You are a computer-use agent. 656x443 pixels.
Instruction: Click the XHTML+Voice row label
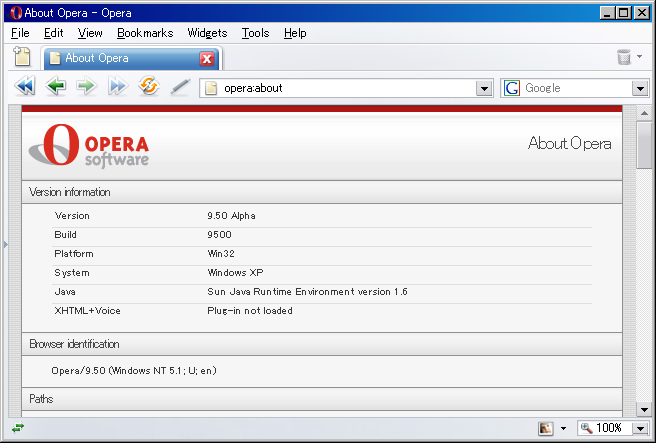(87, 311)
